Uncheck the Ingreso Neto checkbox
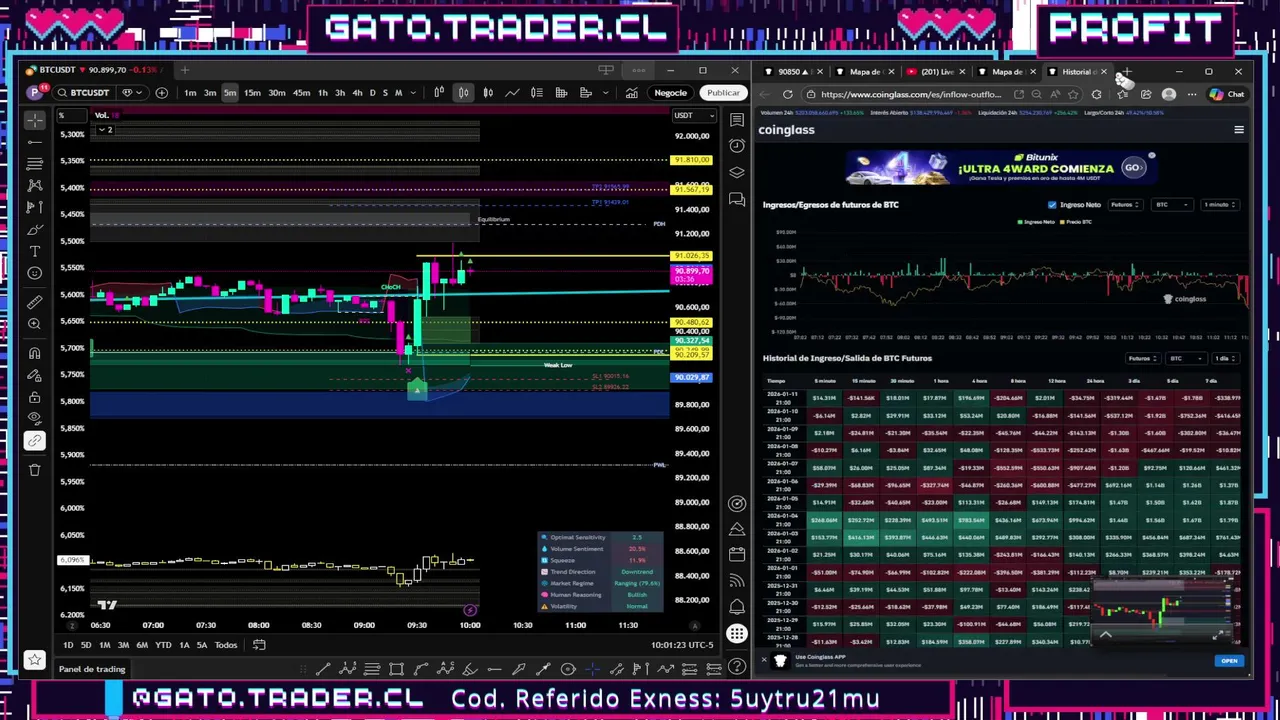This screenshot has height=720, width=1280. point(1052,205)
